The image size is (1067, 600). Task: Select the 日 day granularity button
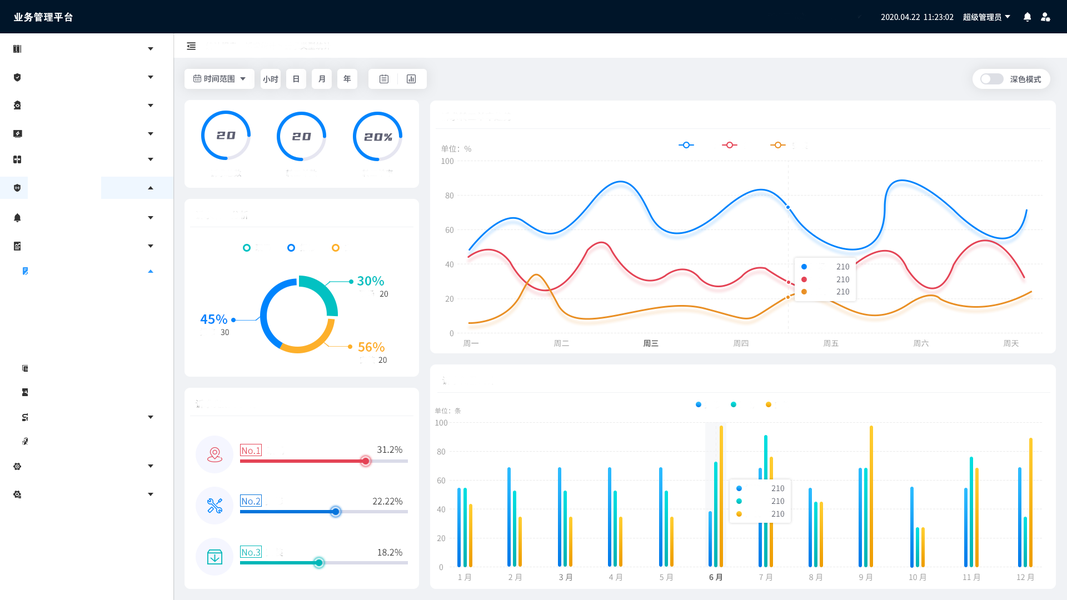(296, 79)
